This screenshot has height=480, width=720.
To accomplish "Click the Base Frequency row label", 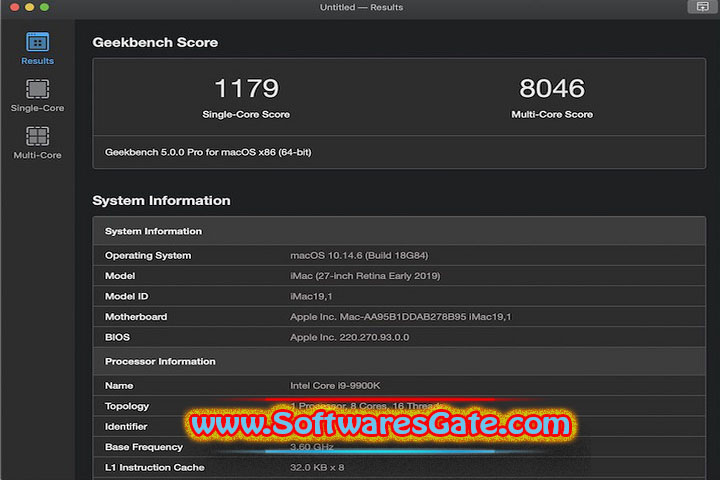I will click(x=144, y=447).
